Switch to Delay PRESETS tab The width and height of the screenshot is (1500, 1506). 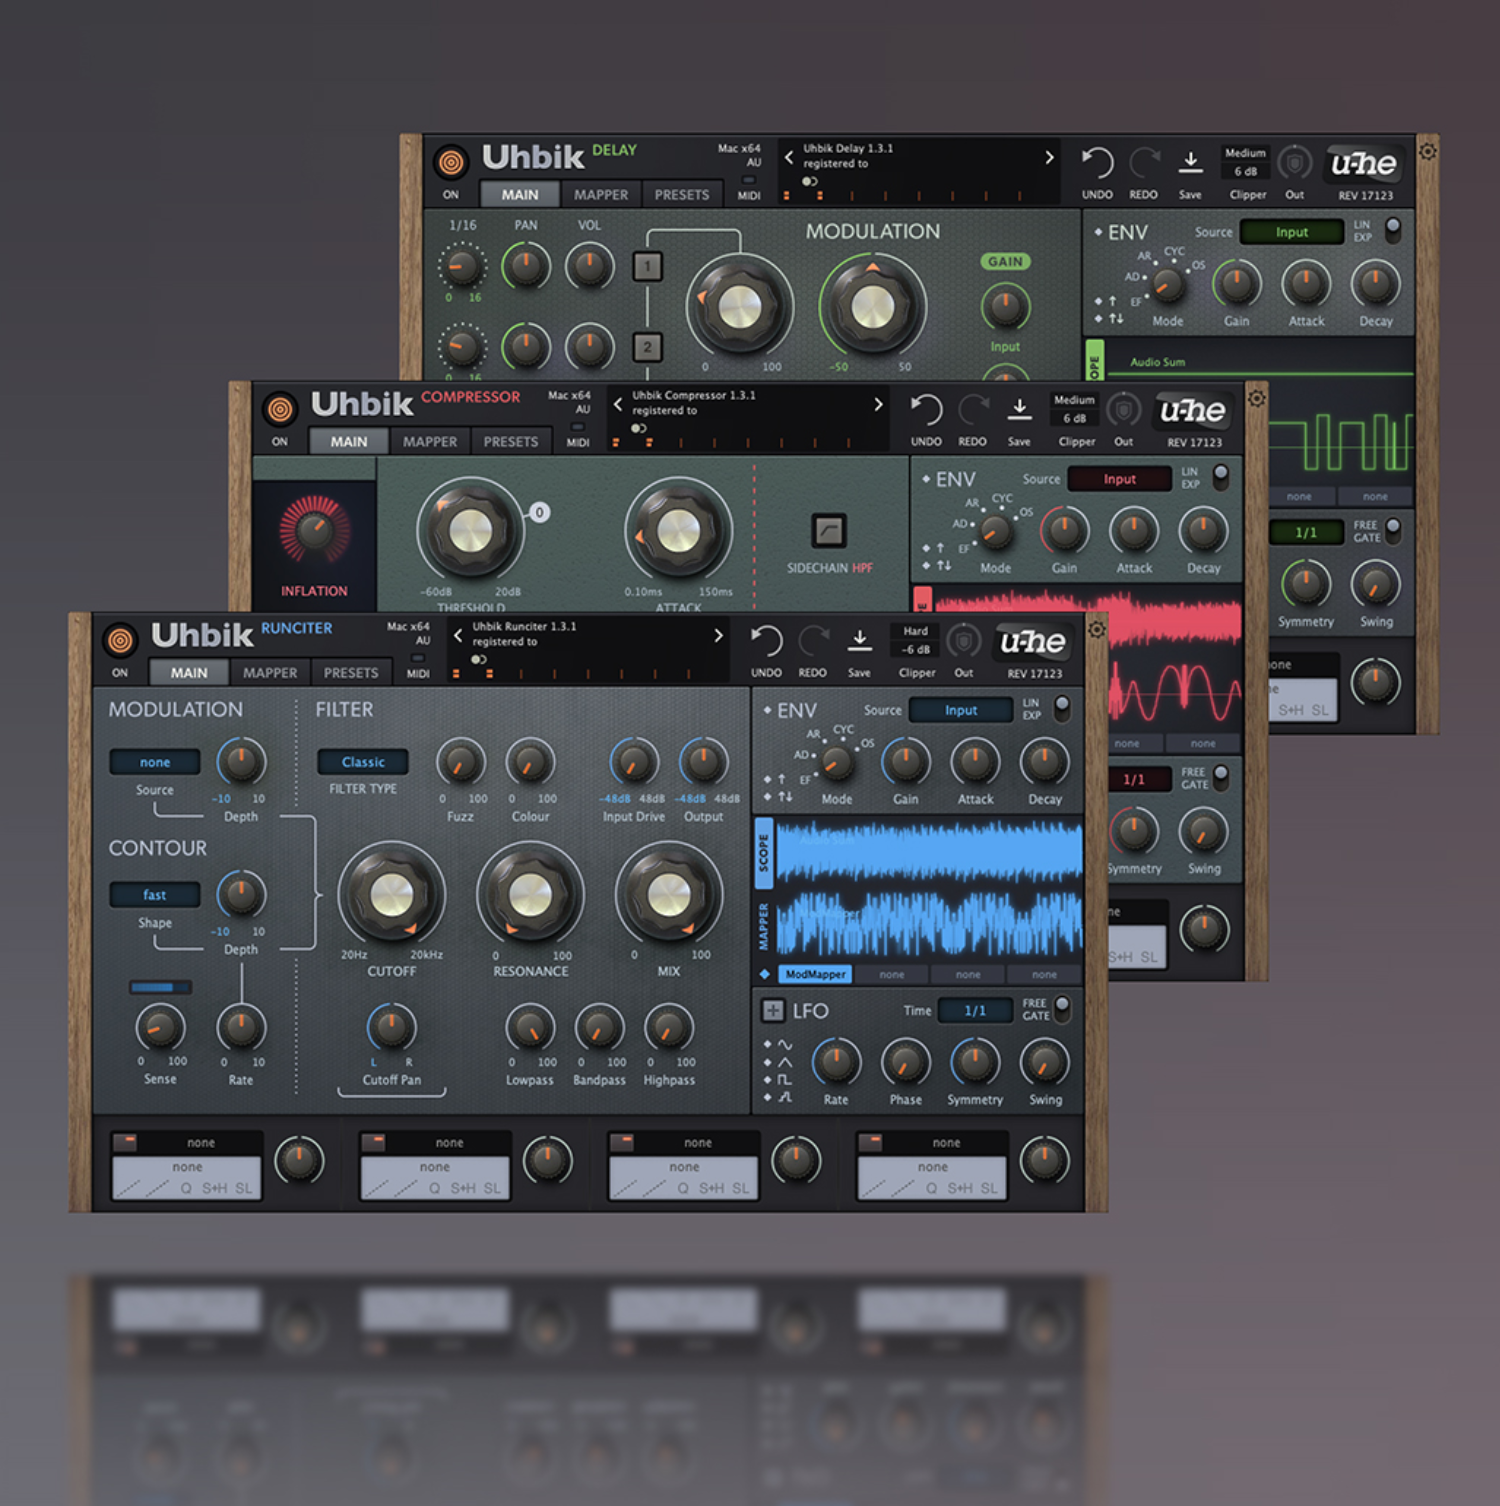682,195
